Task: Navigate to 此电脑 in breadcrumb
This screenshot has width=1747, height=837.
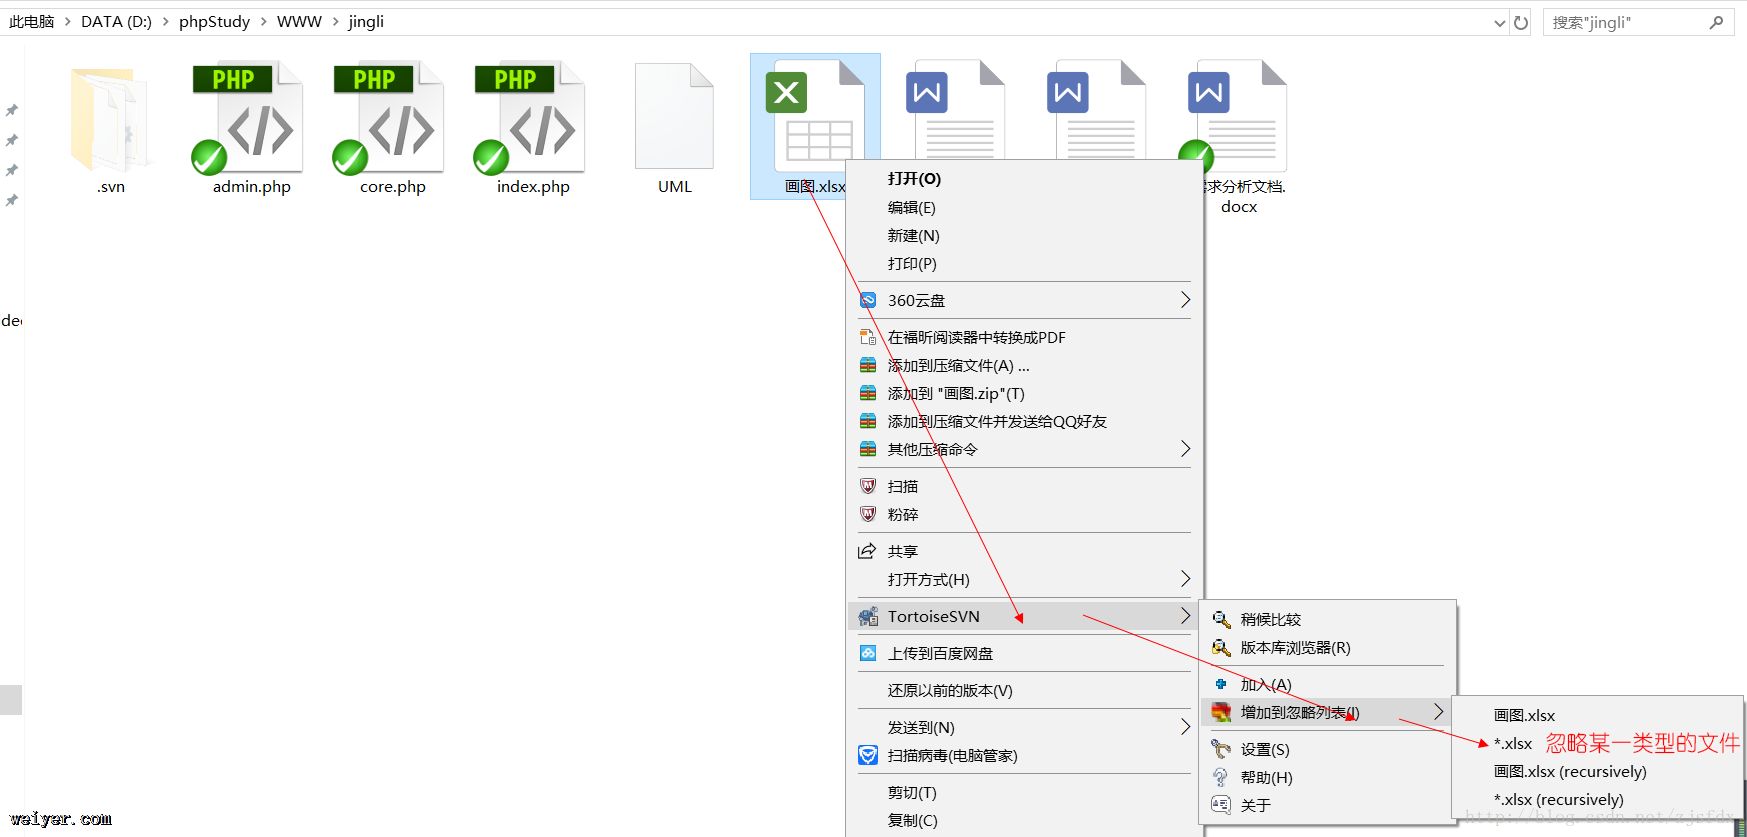Action: [31, 22]
